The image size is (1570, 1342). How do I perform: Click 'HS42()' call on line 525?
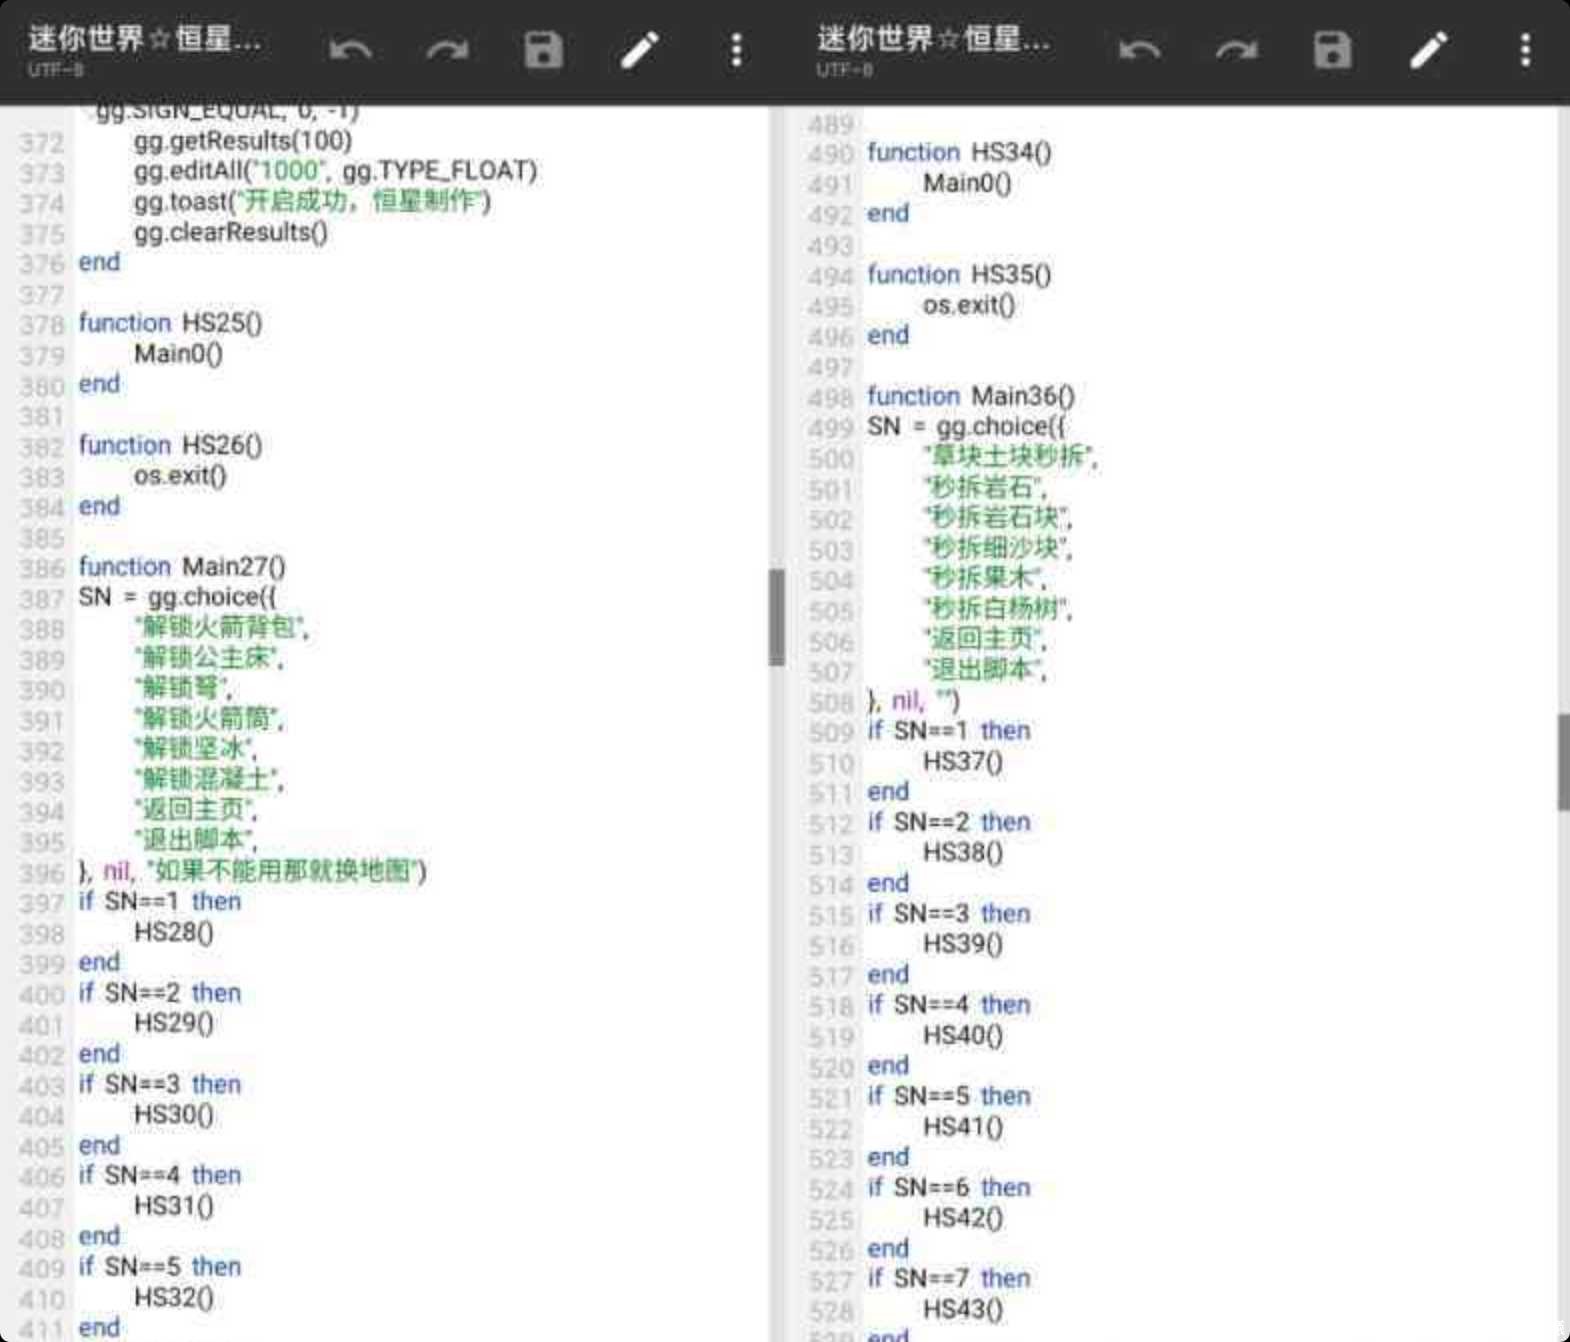[x=963, y=1218]
